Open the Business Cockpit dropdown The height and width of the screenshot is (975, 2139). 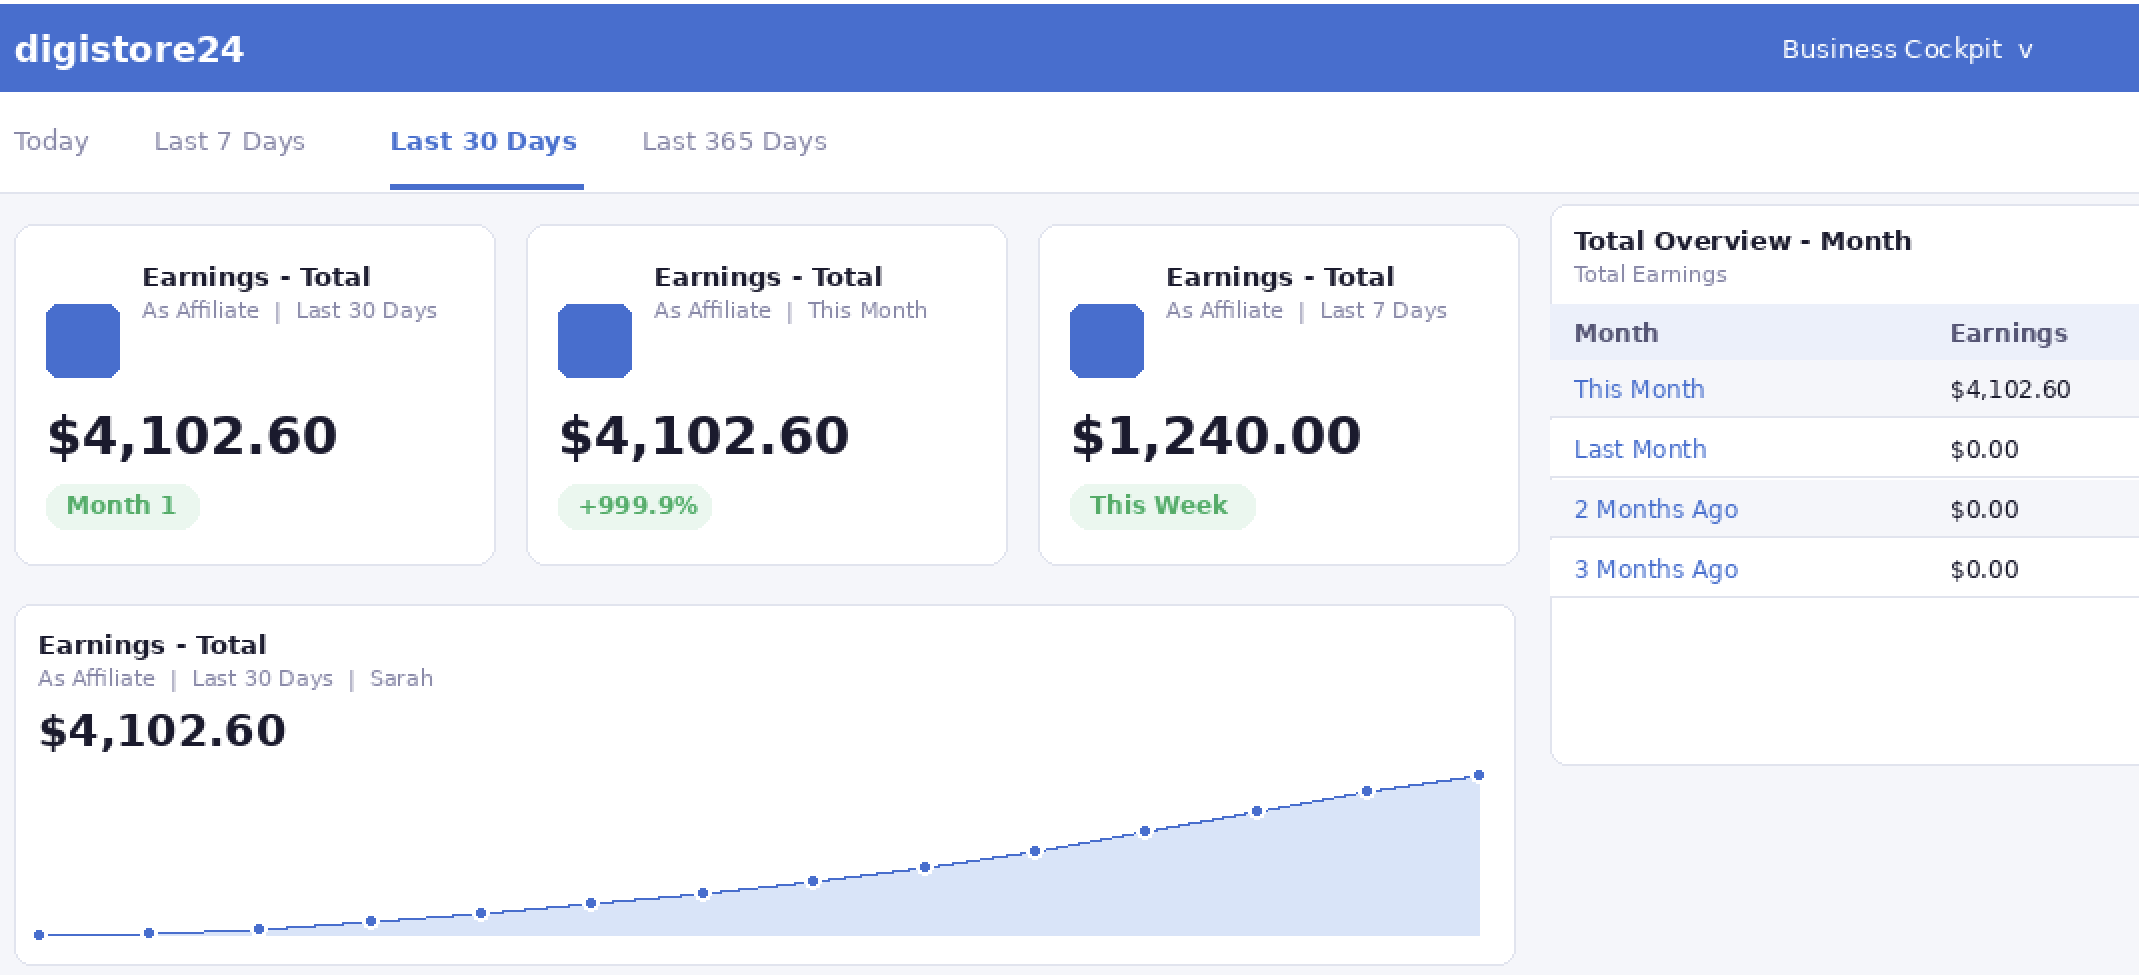click(x=1907, y=49)
